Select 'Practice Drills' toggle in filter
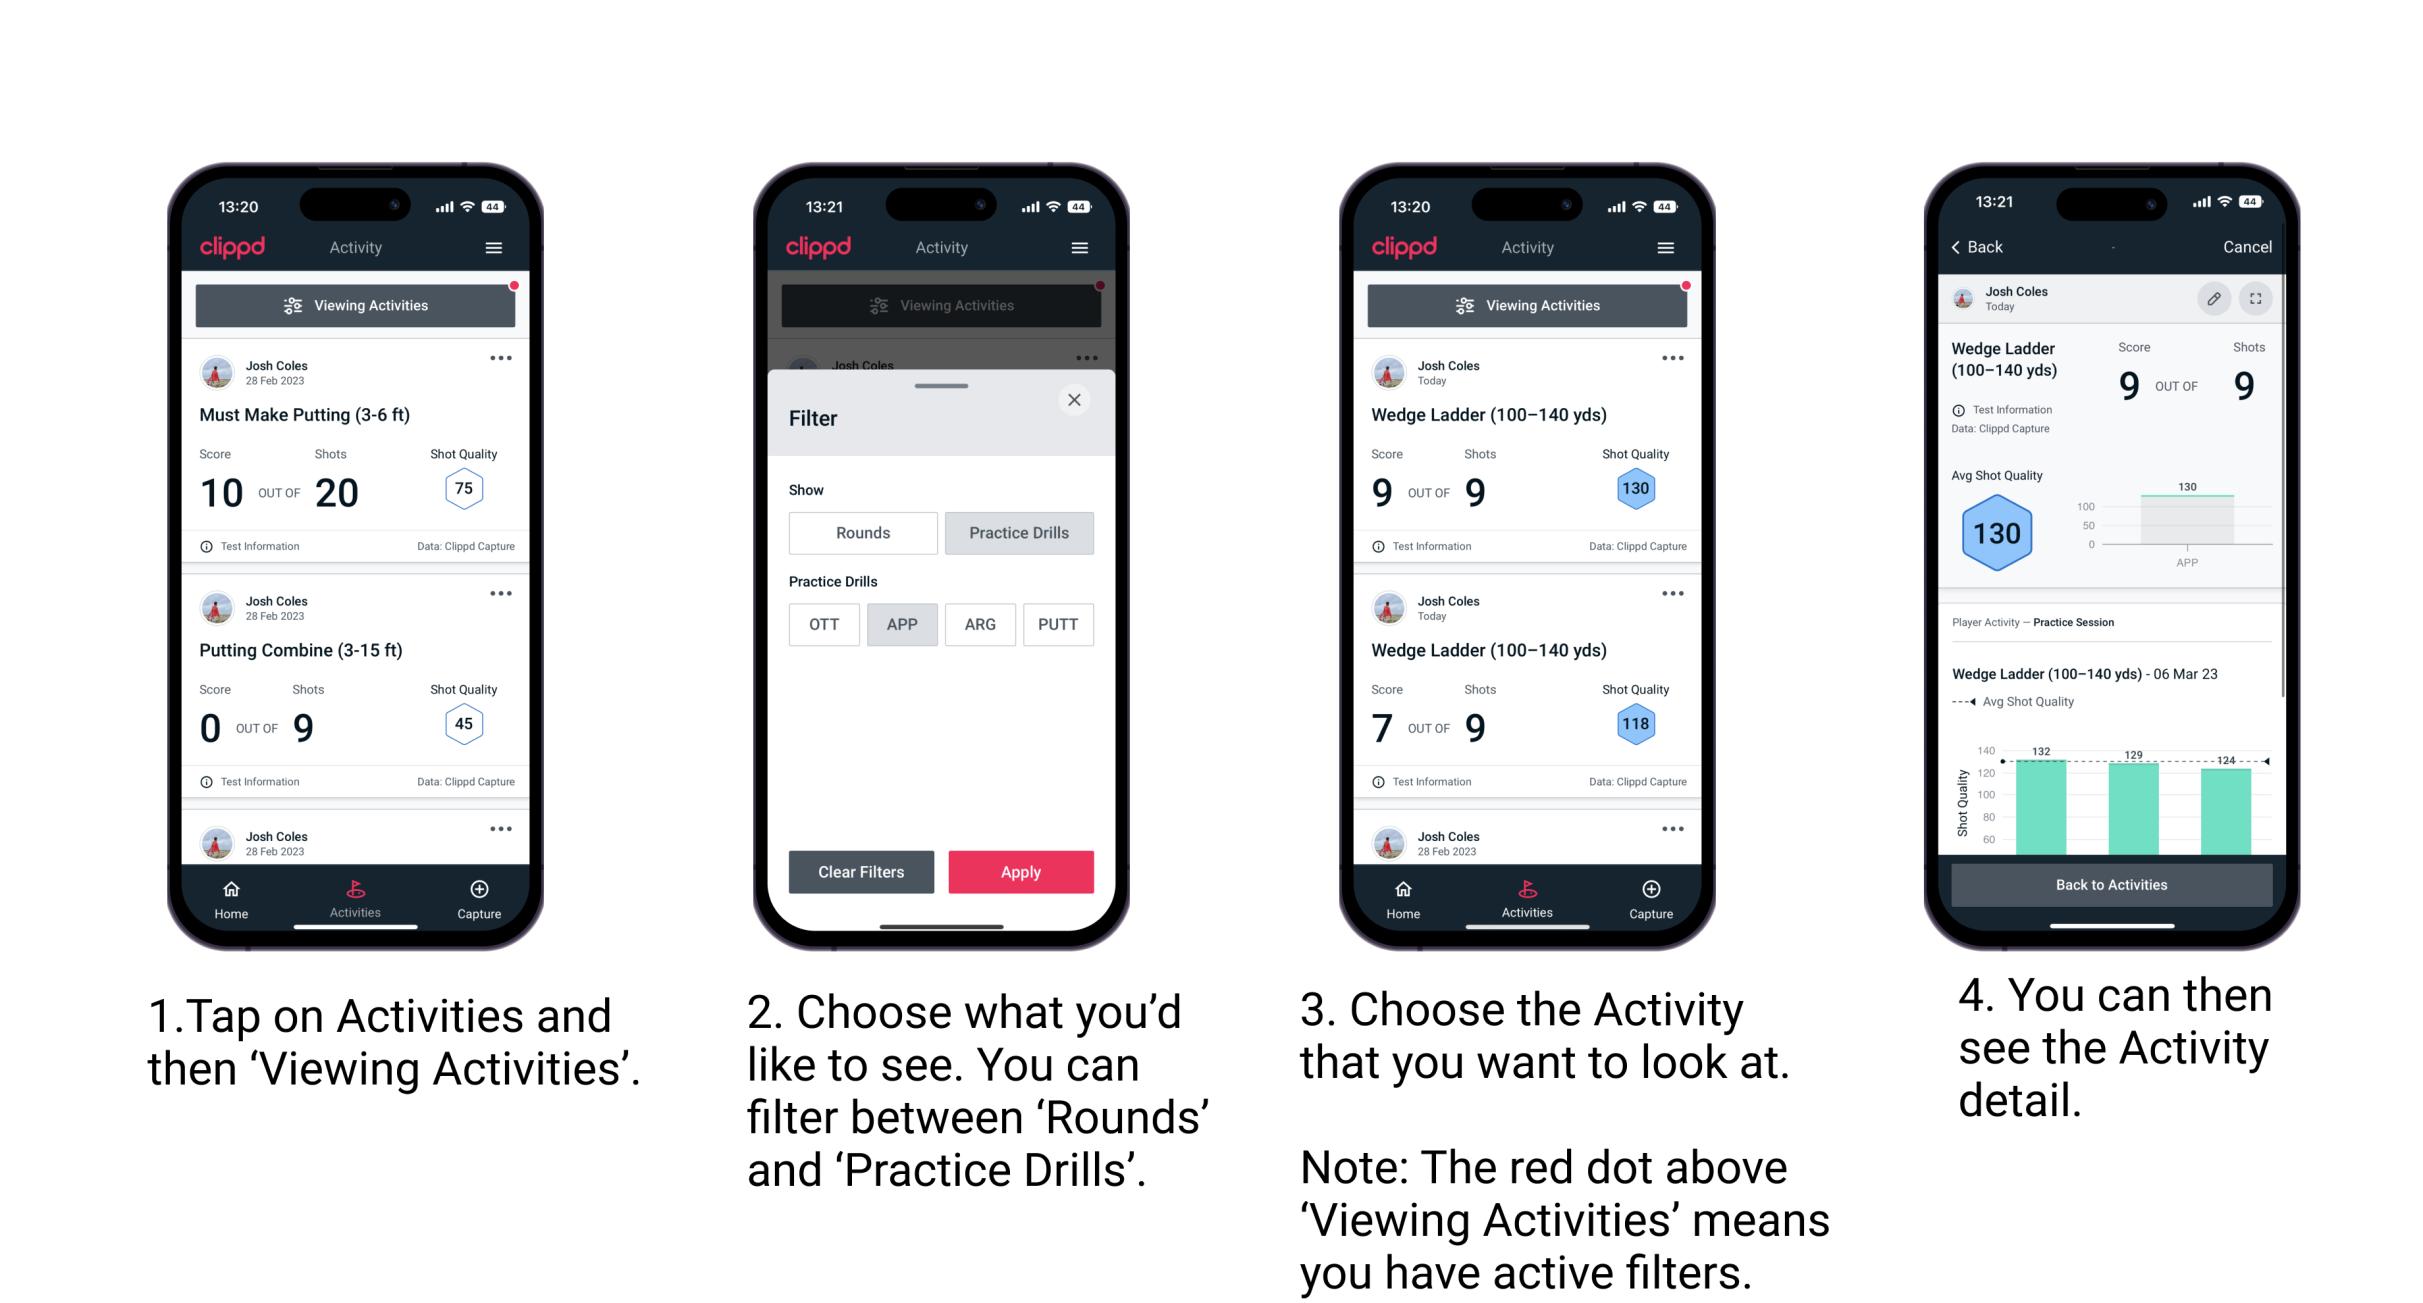The image size is (2423, 1303). click(x=1019, y=533)
